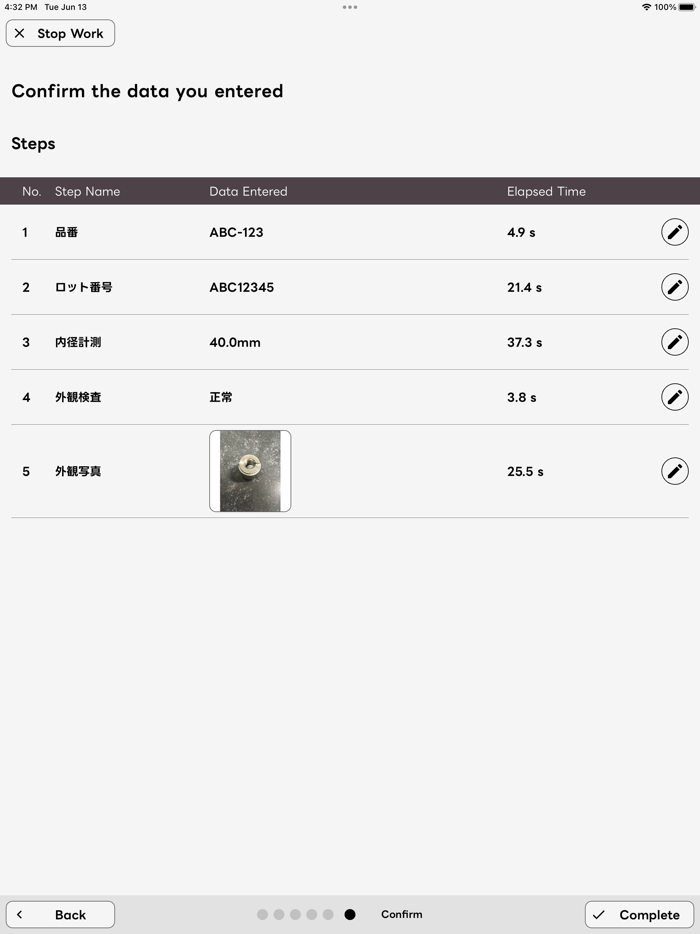The height and width of the screenshot is (934, 700).
Task: Tap the ABC-123 part number value
Action: (236, 232)
